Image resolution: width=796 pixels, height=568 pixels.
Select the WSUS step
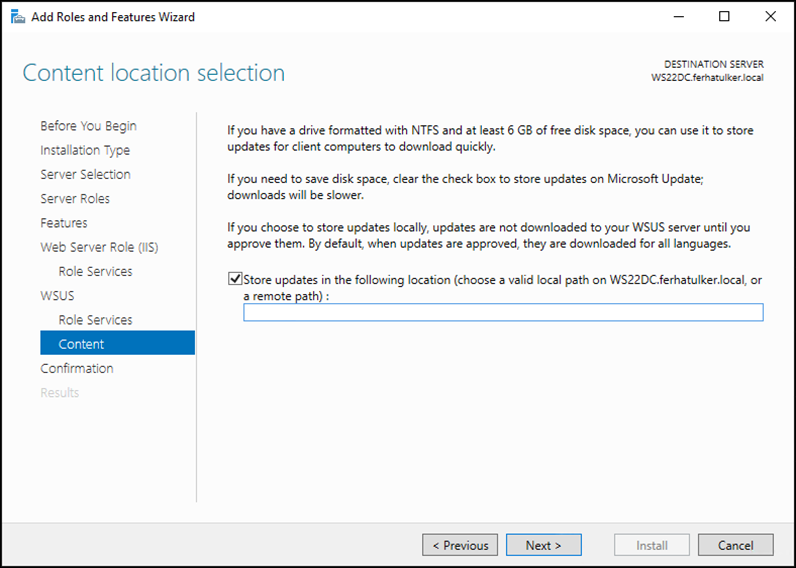click(x=57, y=295)
